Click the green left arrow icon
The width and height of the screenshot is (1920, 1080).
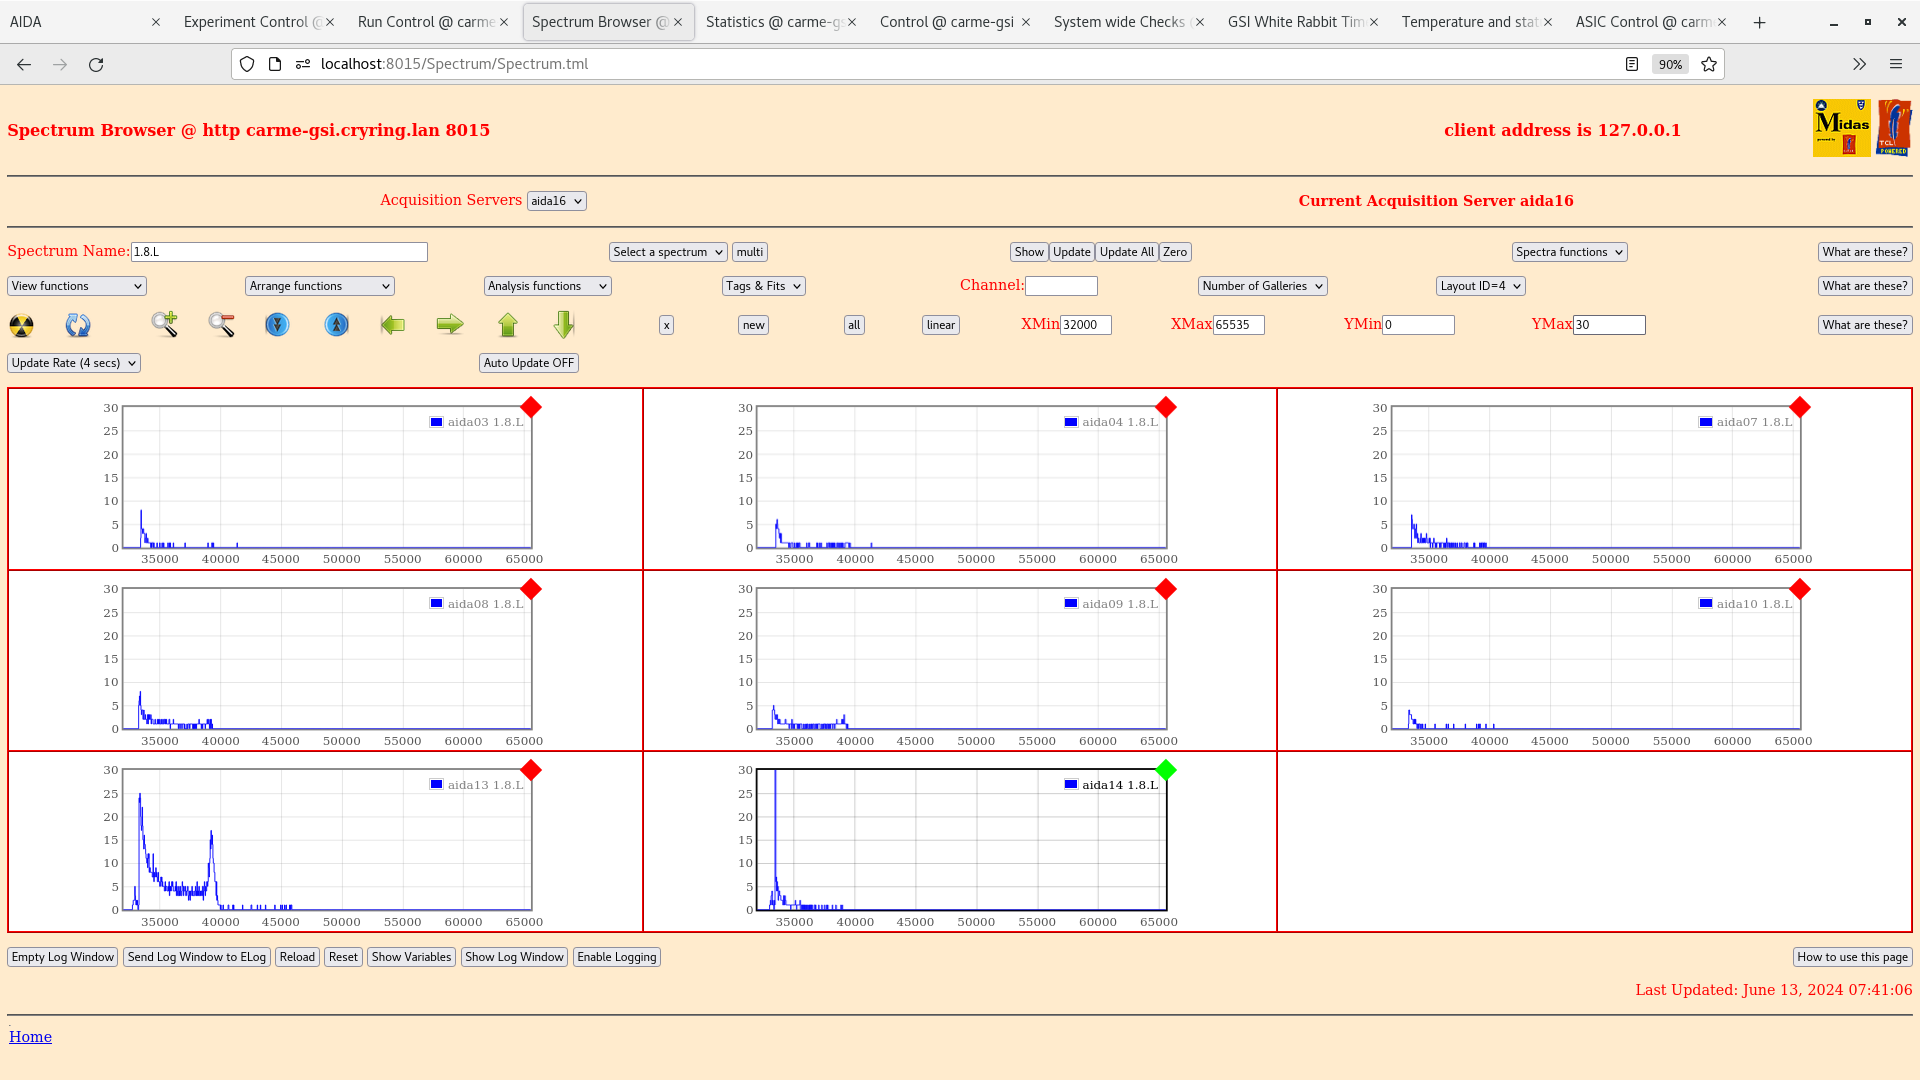[x=393, y=325]
